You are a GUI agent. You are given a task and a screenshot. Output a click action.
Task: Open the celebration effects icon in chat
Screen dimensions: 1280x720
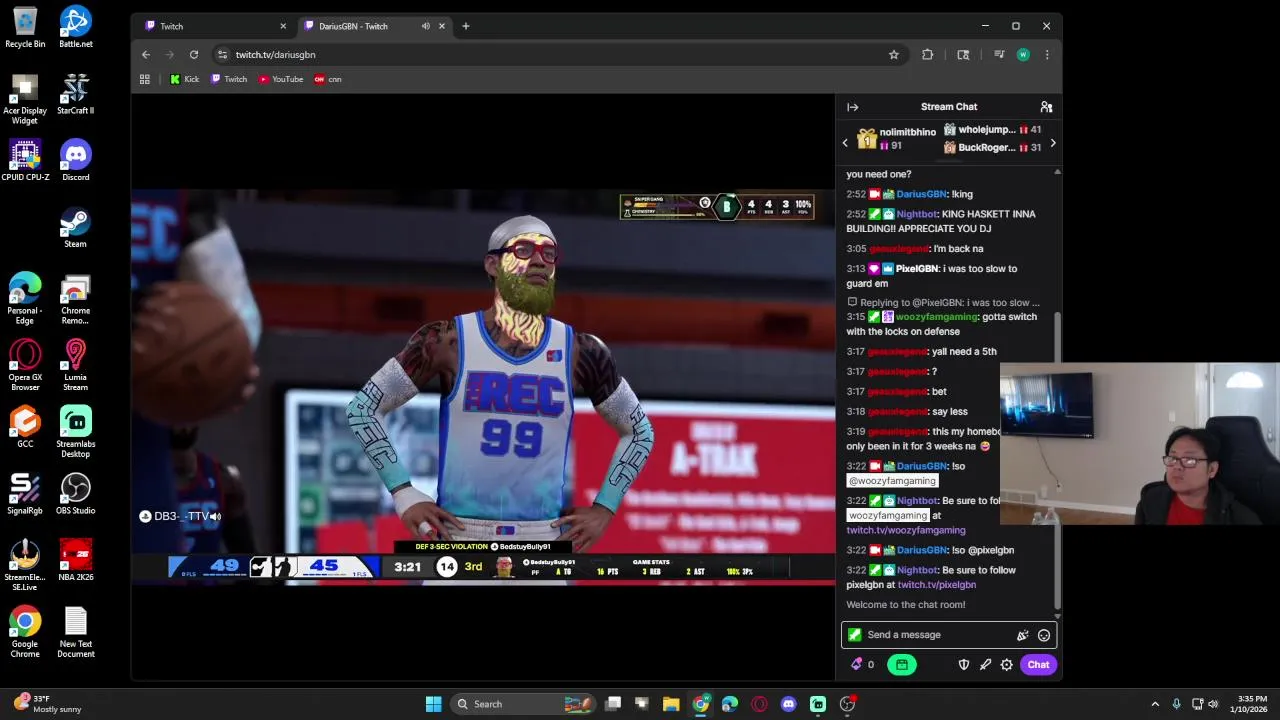tap(1022, 635)
